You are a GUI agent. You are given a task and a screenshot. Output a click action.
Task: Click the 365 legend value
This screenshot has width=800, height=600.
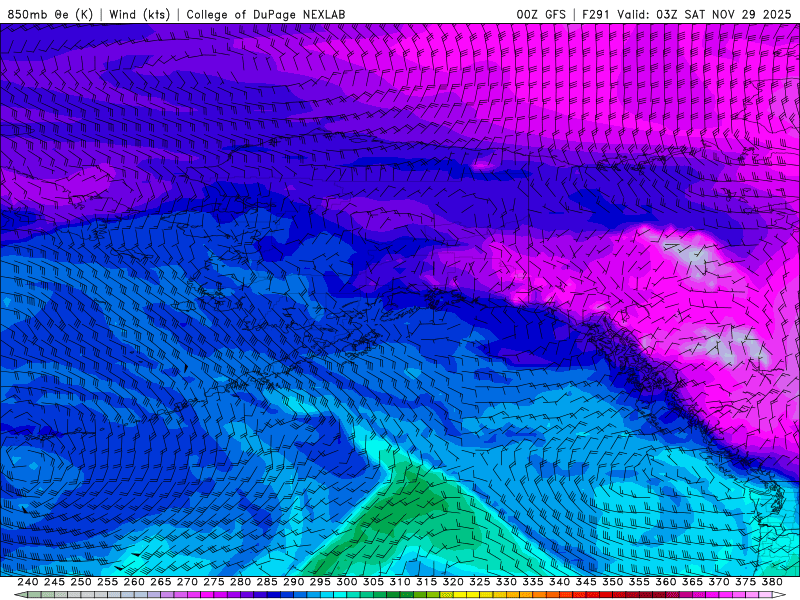pos(692,582)
